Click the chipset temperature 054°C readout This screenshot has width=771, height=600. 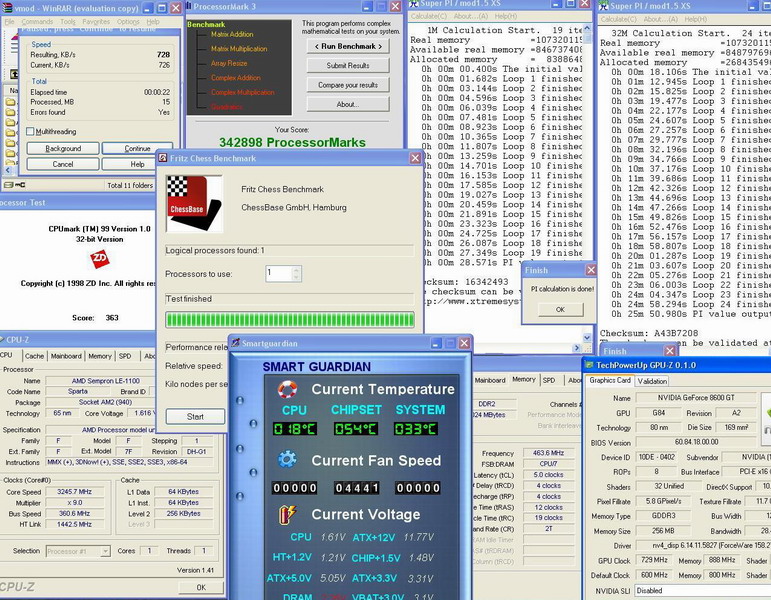point(356,428)
